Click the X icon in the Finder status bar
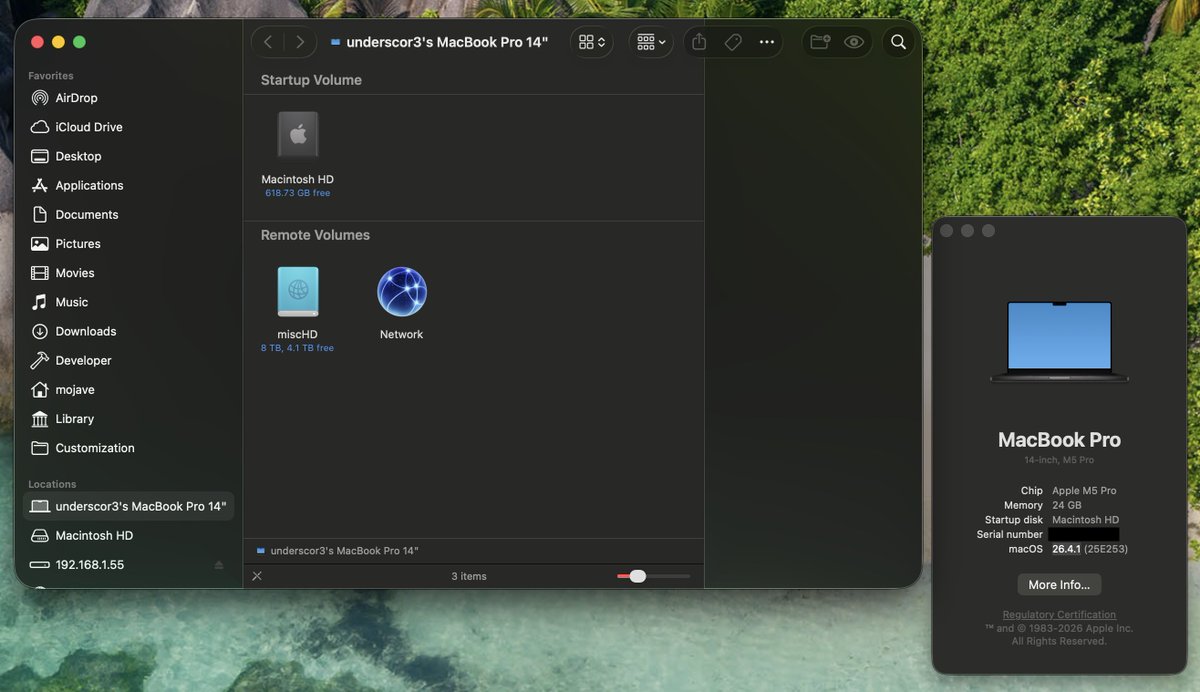The width and height of the screenshot is (1200, 692). [257, 576]
